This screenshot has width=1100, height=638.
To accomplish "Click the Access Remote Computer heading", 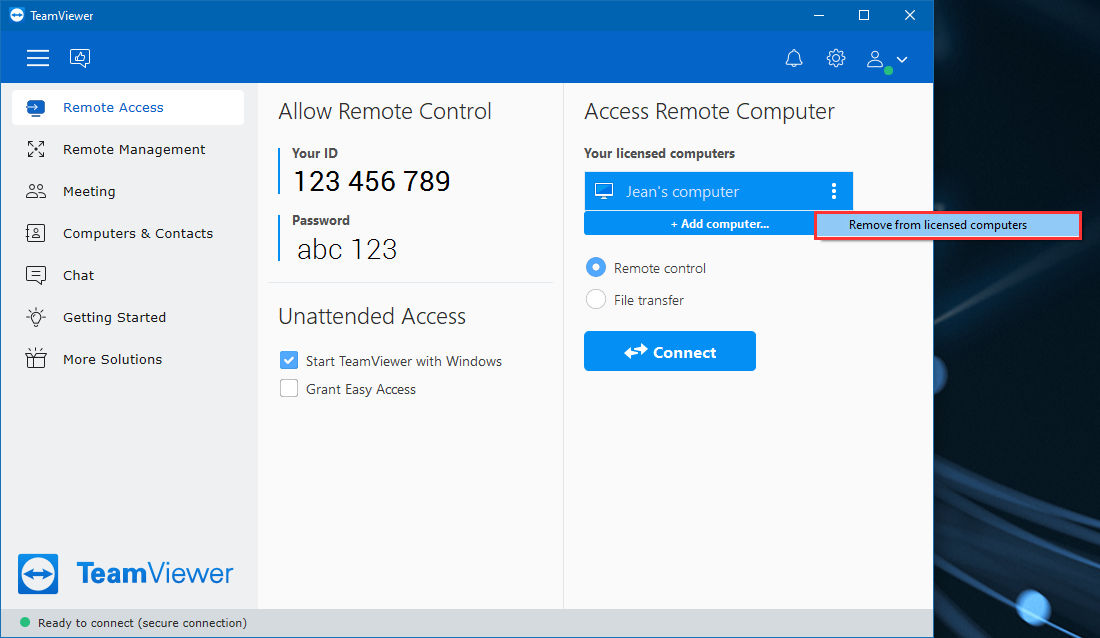I will 709,112.
